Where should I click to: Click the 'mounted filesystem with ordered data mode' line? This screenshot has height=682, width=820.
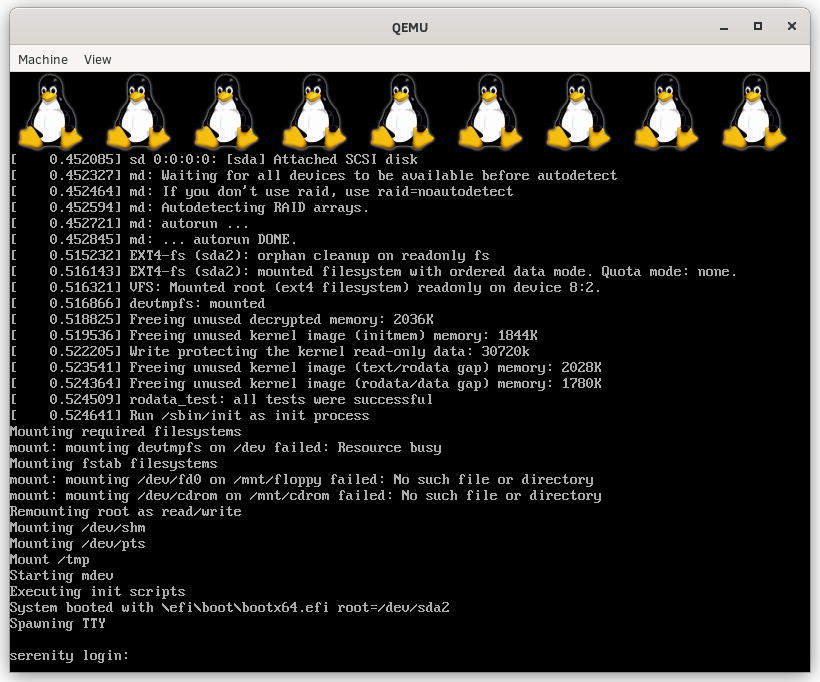coord(373,271)
